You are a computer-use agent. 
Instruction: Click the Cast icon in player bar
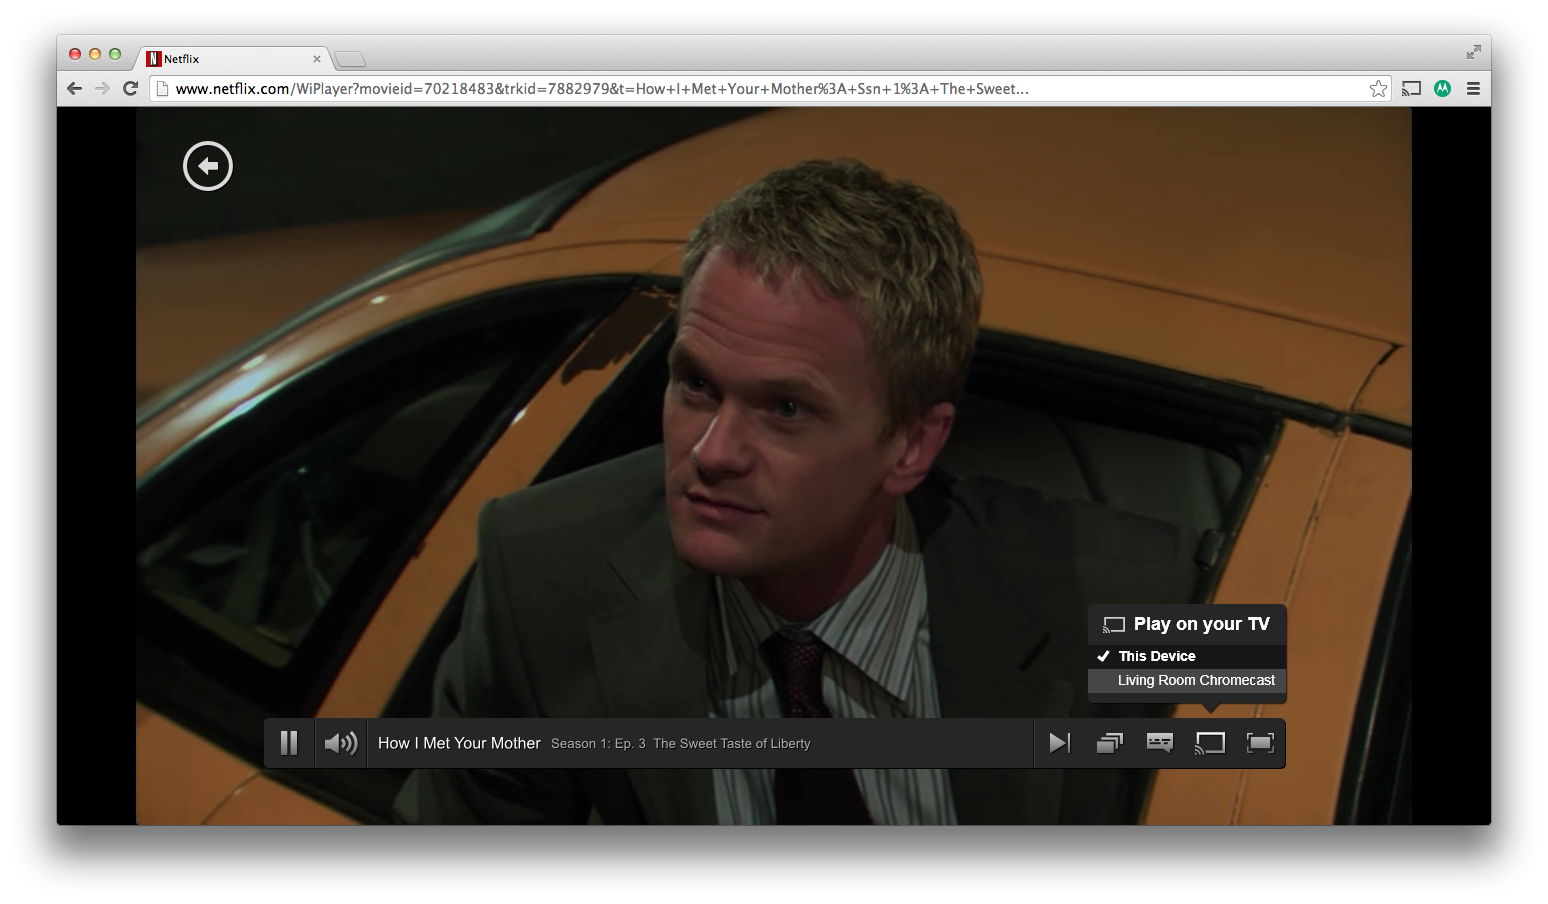pos(1210,743)
